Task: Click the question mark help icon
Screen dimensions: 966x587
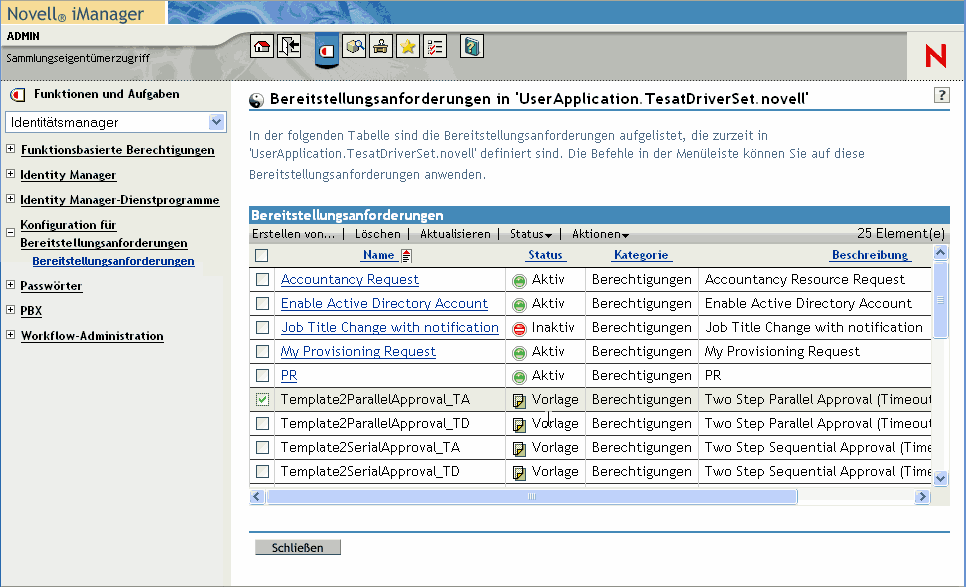Action: click(941, 95)
